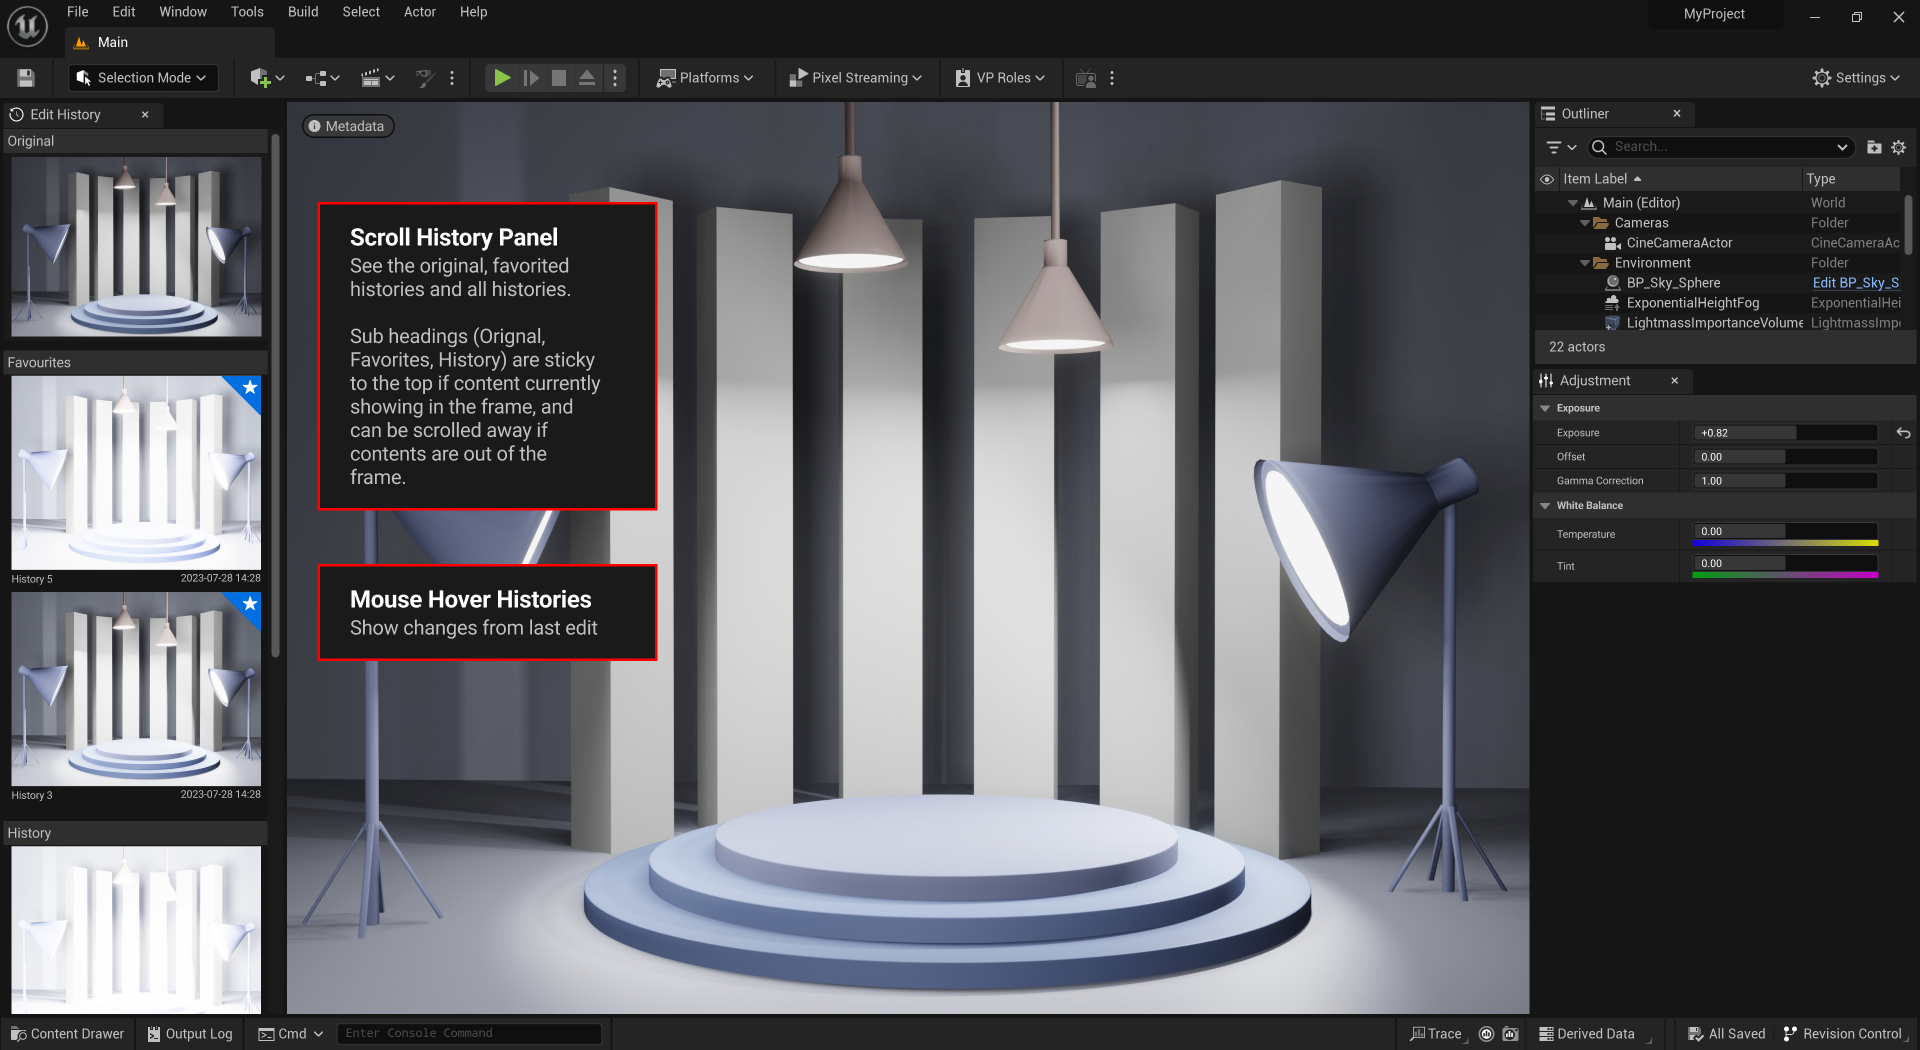Click the Trace status bar button
The height and width of the screenshot is (1050, 1920).
tap(1437, 1034)
